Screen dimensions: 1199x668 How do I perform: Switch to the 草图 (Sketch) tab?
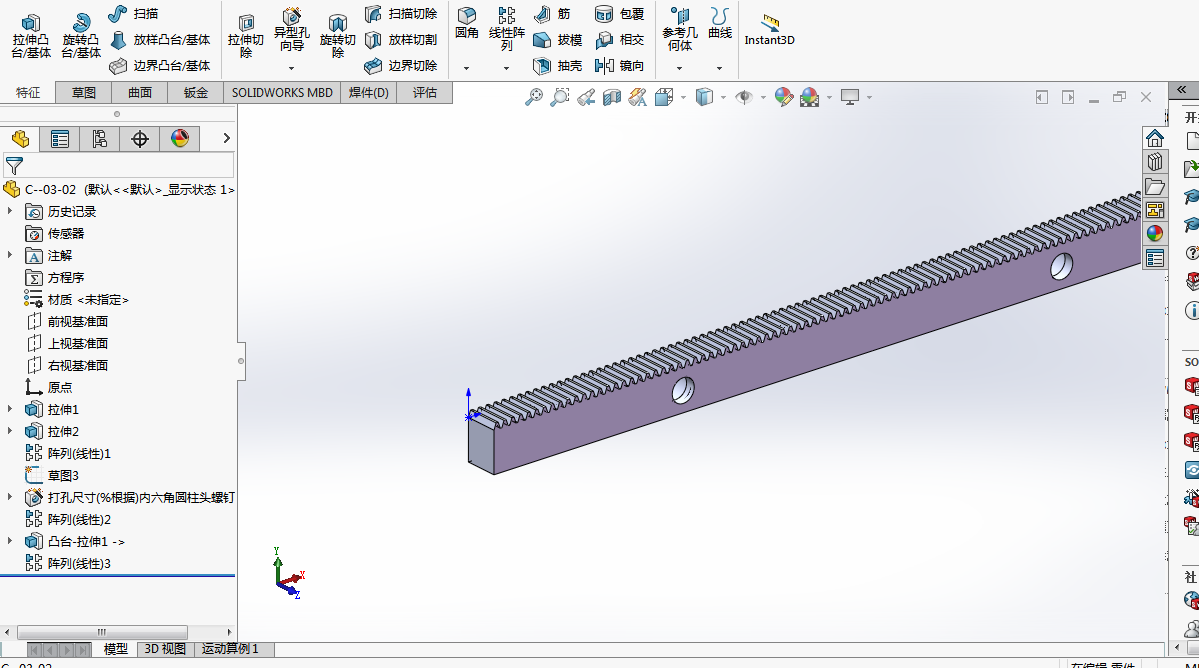tap(83, 92)
